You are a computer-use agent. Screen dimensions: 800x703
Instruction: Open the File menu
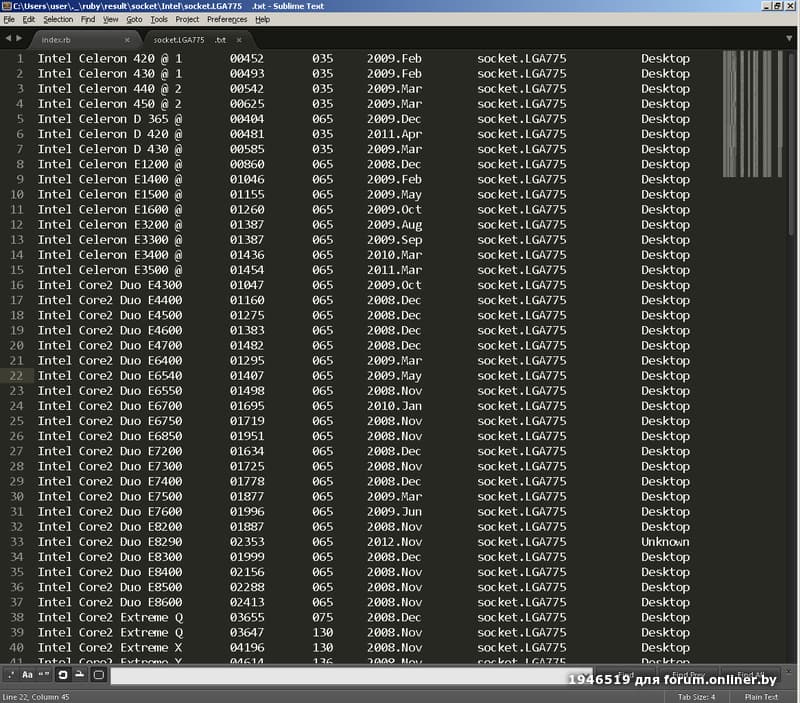pos(9,19)
